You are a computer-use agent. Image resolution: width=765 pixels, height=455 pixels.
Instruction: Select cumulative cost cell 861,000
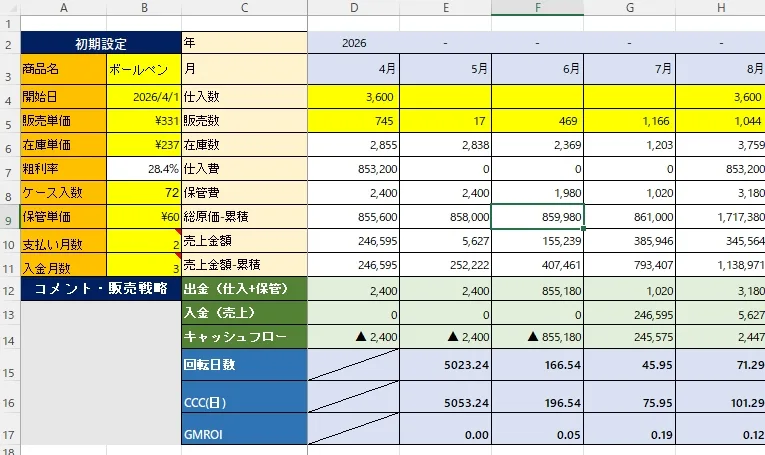(x=629, y=217)
